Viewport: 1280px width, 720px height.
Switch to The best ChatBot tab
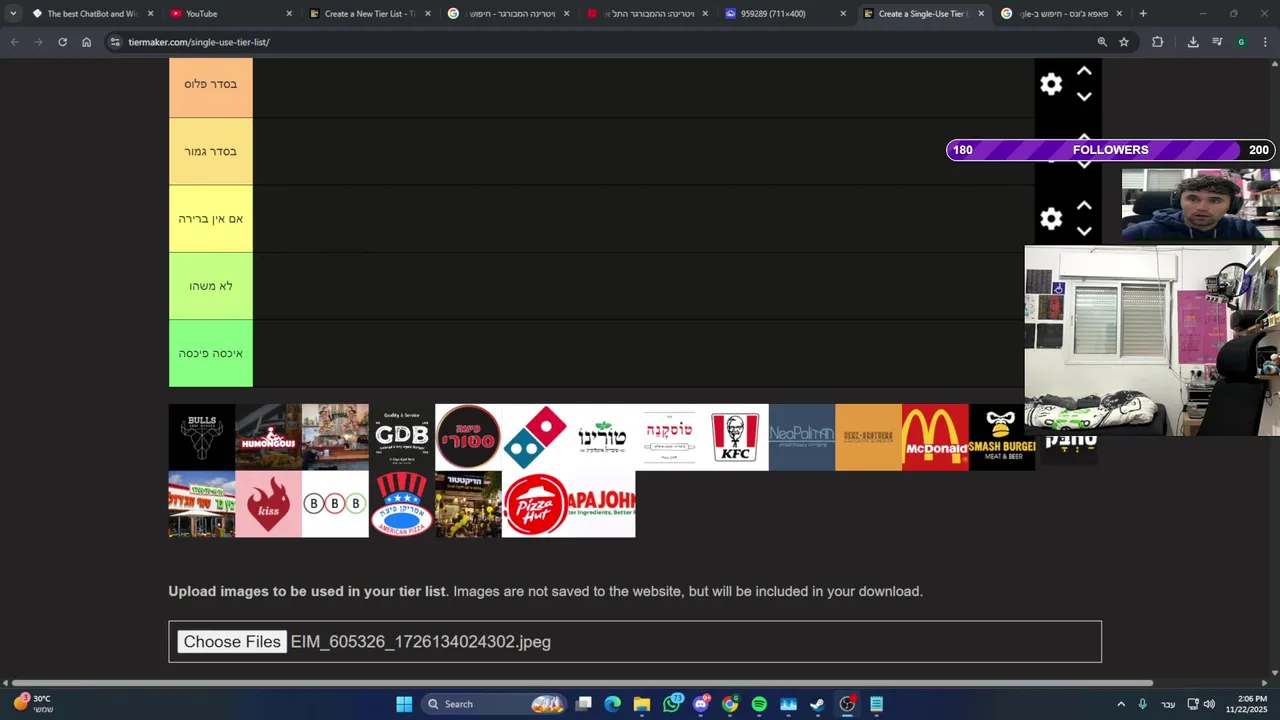tap(91, 14)
